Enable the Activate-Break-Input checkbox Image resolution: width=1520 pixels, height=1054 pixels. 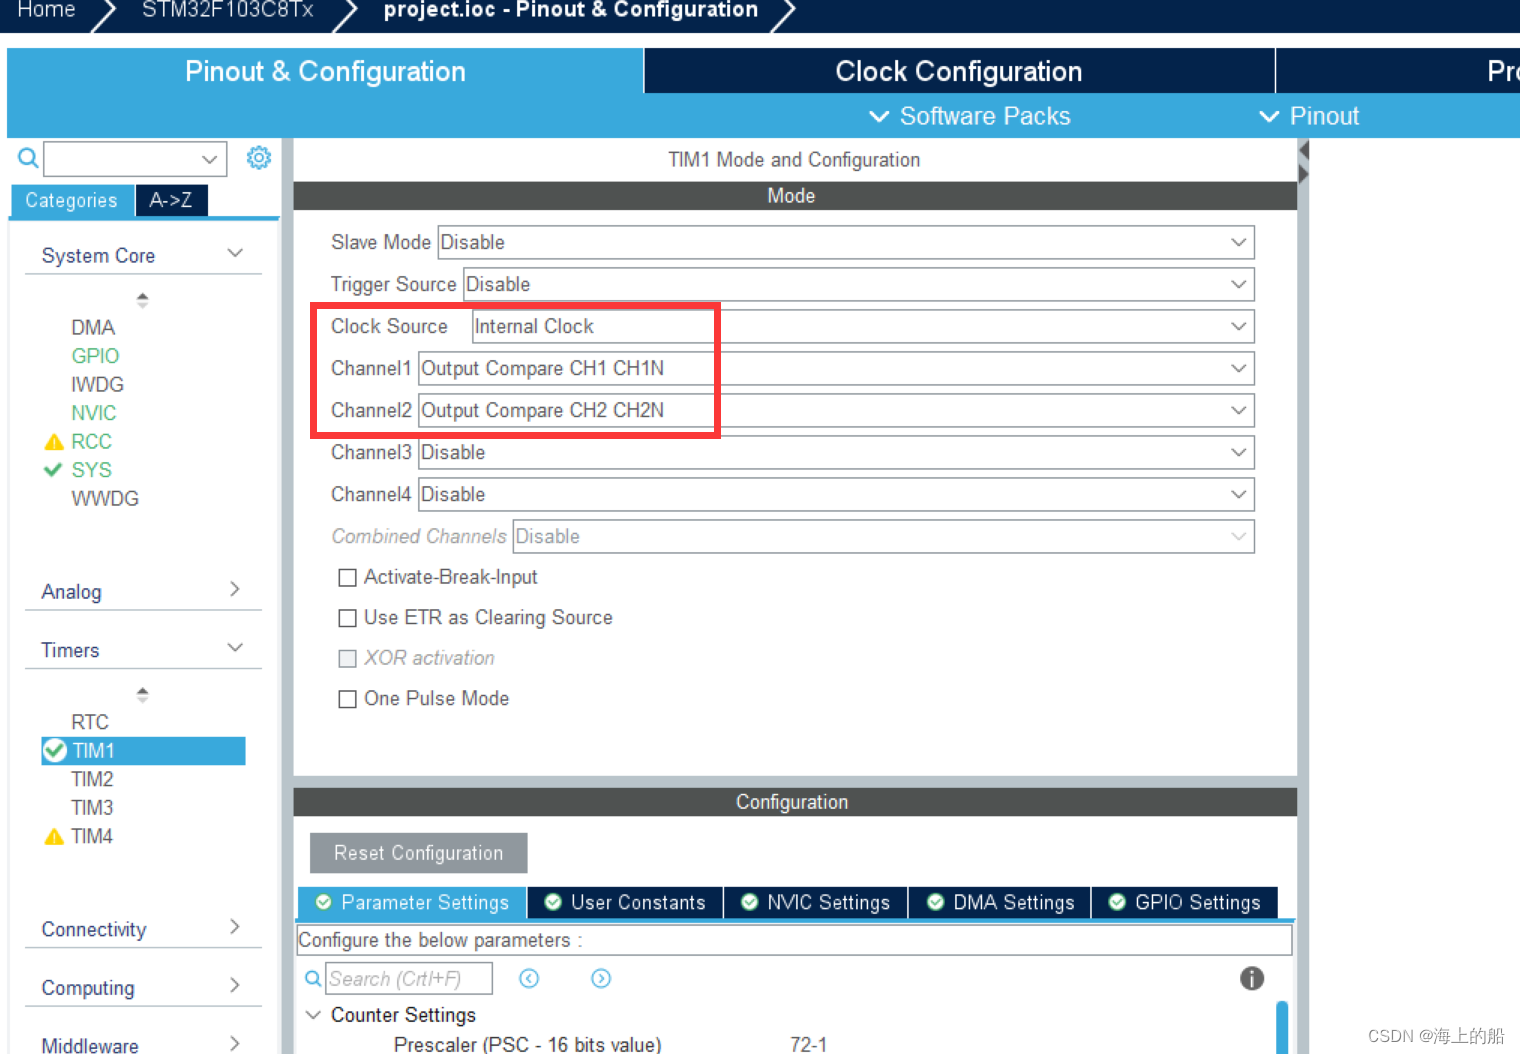coord(347,577)
